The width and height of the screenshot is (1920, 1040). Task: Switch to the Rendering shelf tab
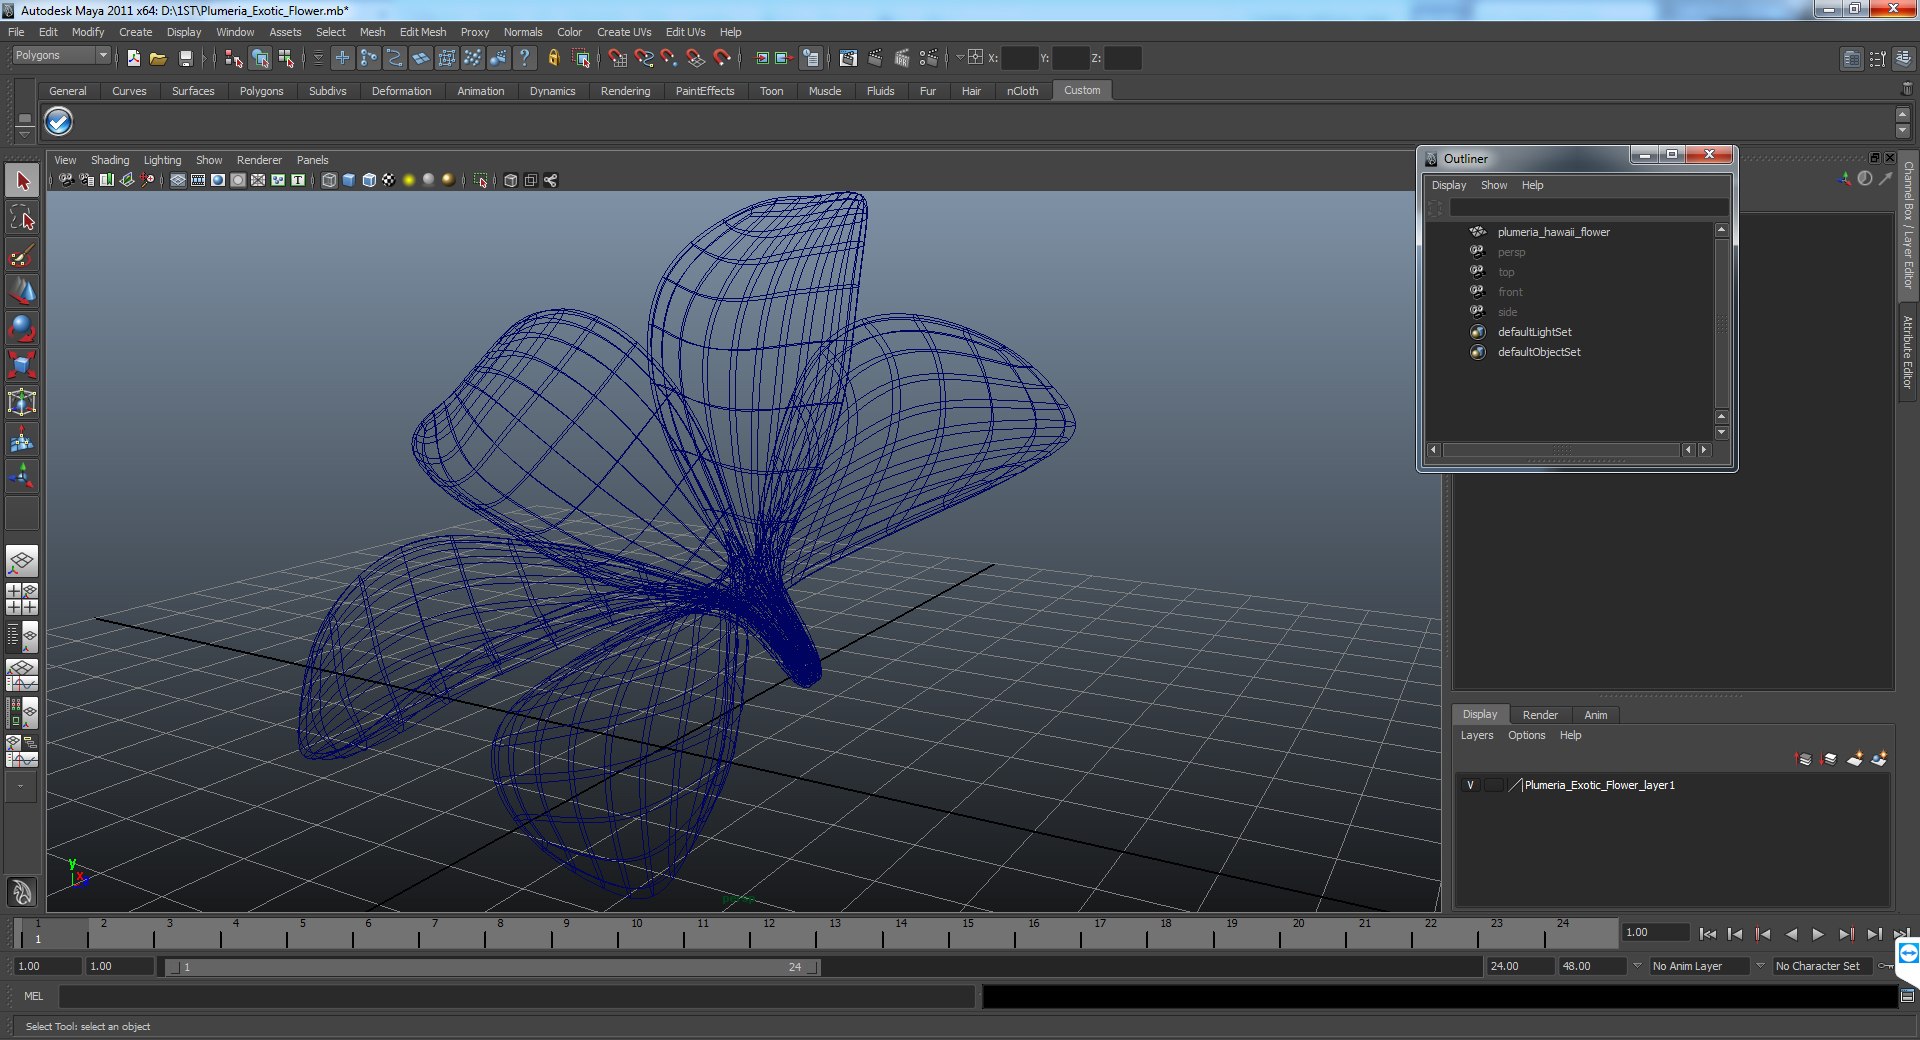(625, 91)
